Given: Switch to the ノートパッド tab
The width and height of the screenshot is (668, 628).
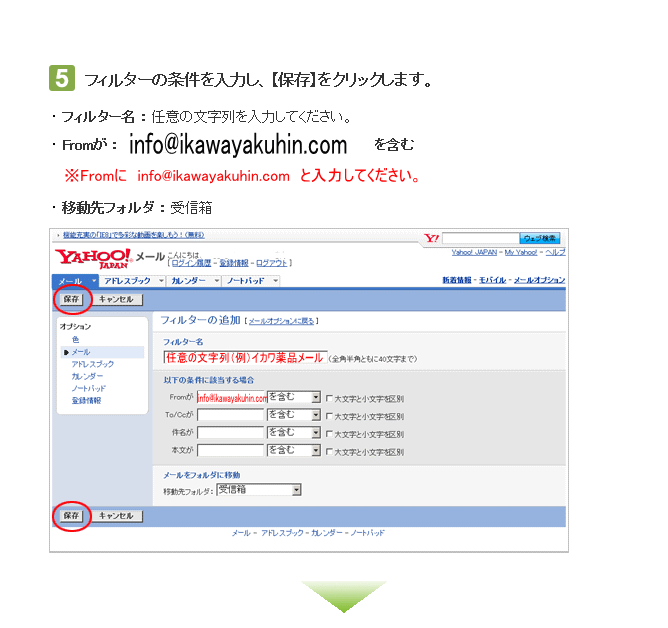Looking at the screenshot, I should tap(246, 281).
